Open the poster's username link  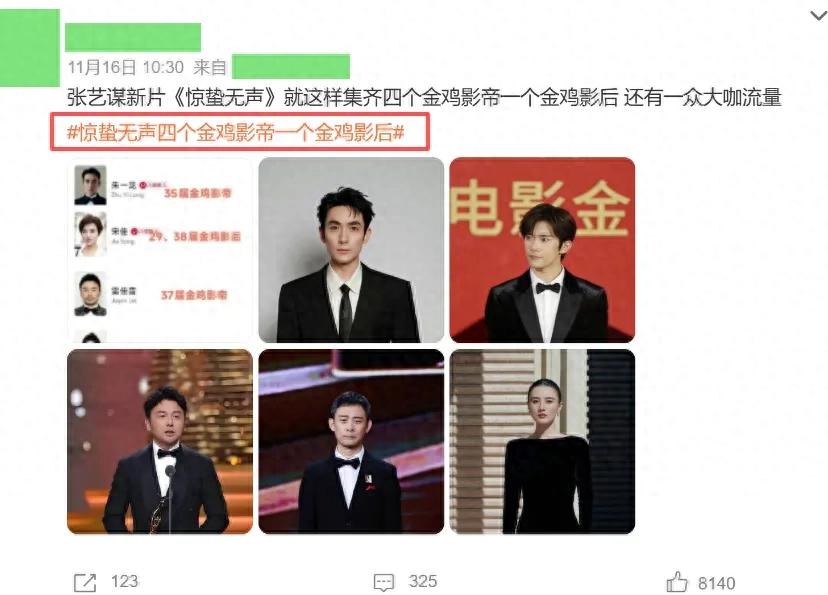pos(133,37)
